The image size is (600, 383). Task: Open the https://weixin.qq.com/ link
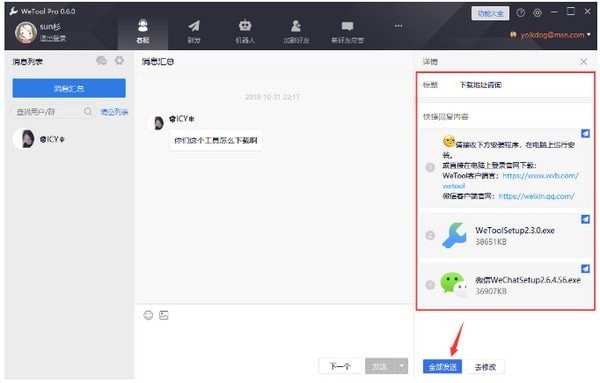(536, 196)
